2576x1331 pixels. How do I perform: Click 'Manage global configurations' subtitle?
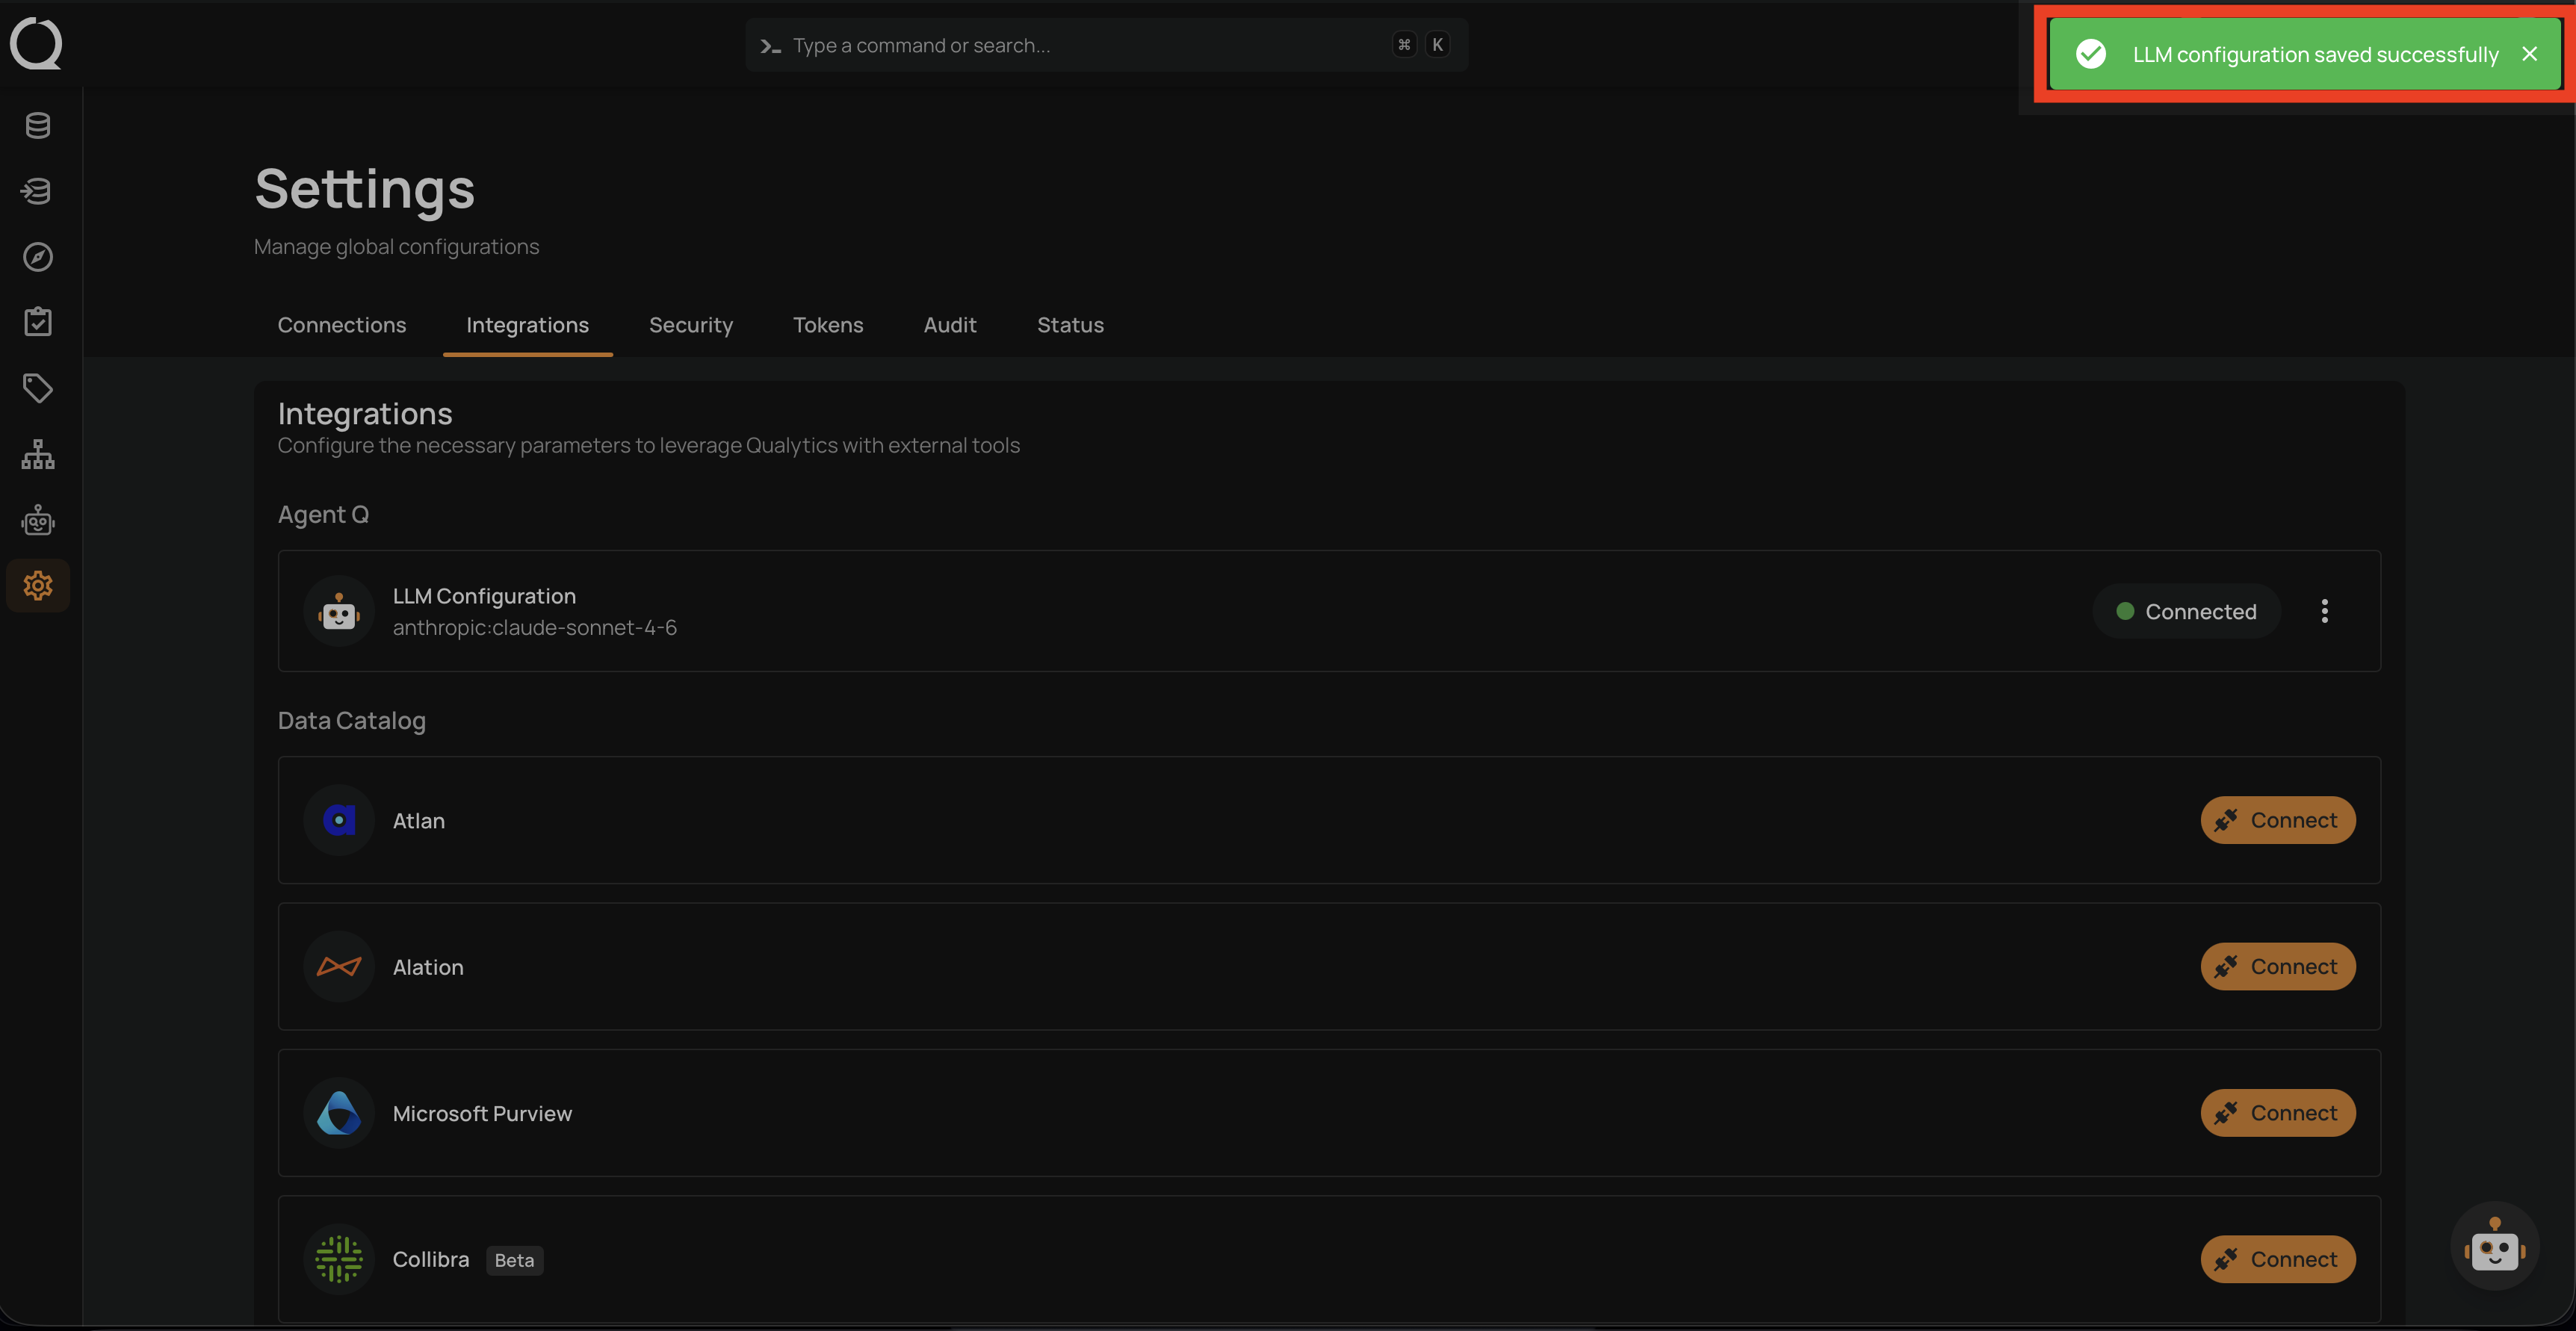tap(397, 247)
